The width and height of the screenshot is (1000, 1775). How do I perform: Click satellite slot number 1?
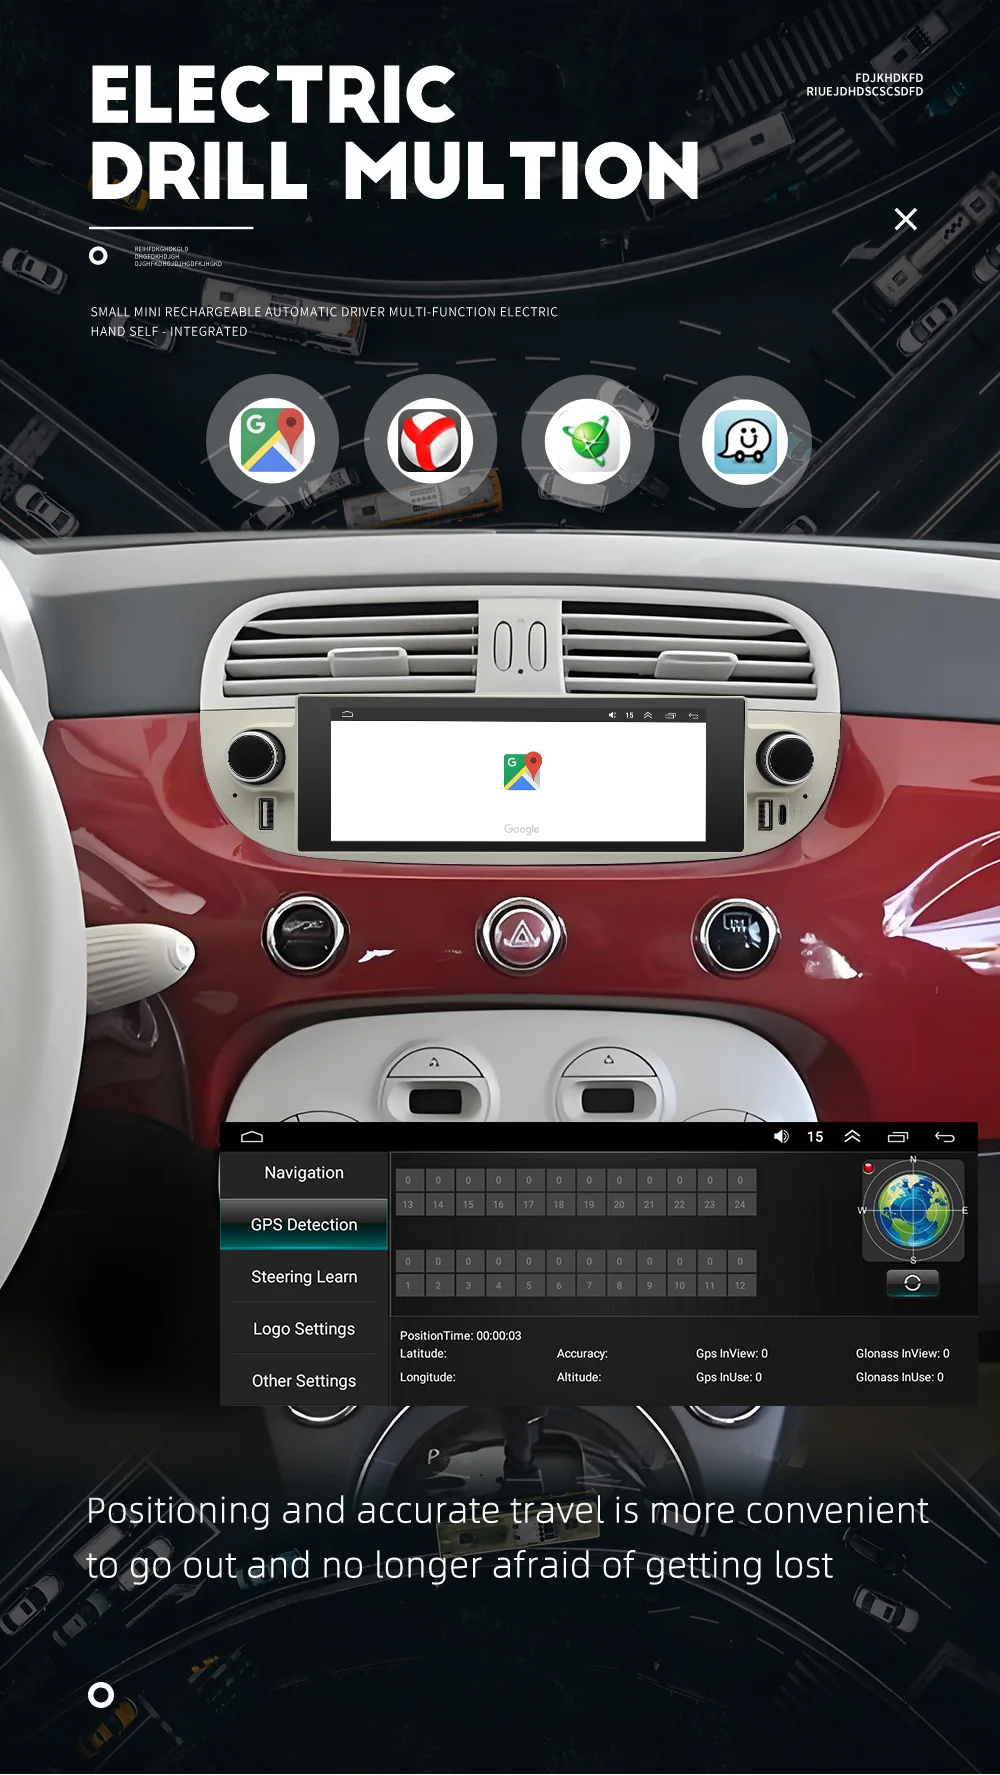(408, 1286)
